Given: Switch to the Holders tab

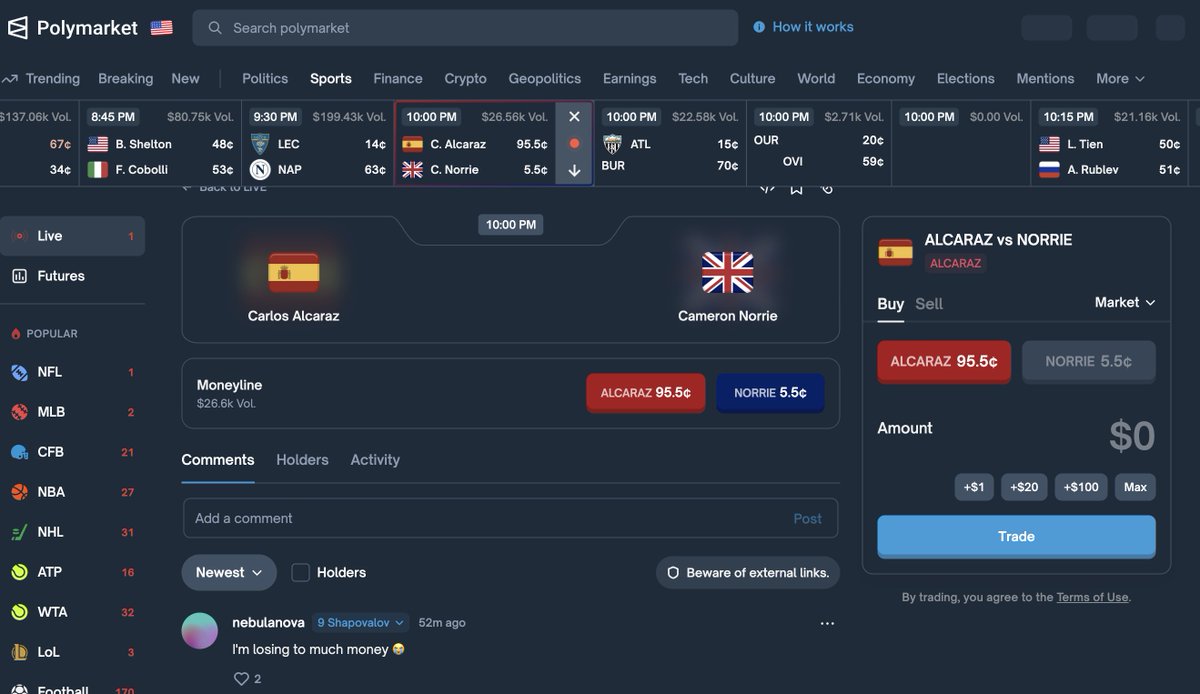Looking at the screenshot, I should (302, 460).
